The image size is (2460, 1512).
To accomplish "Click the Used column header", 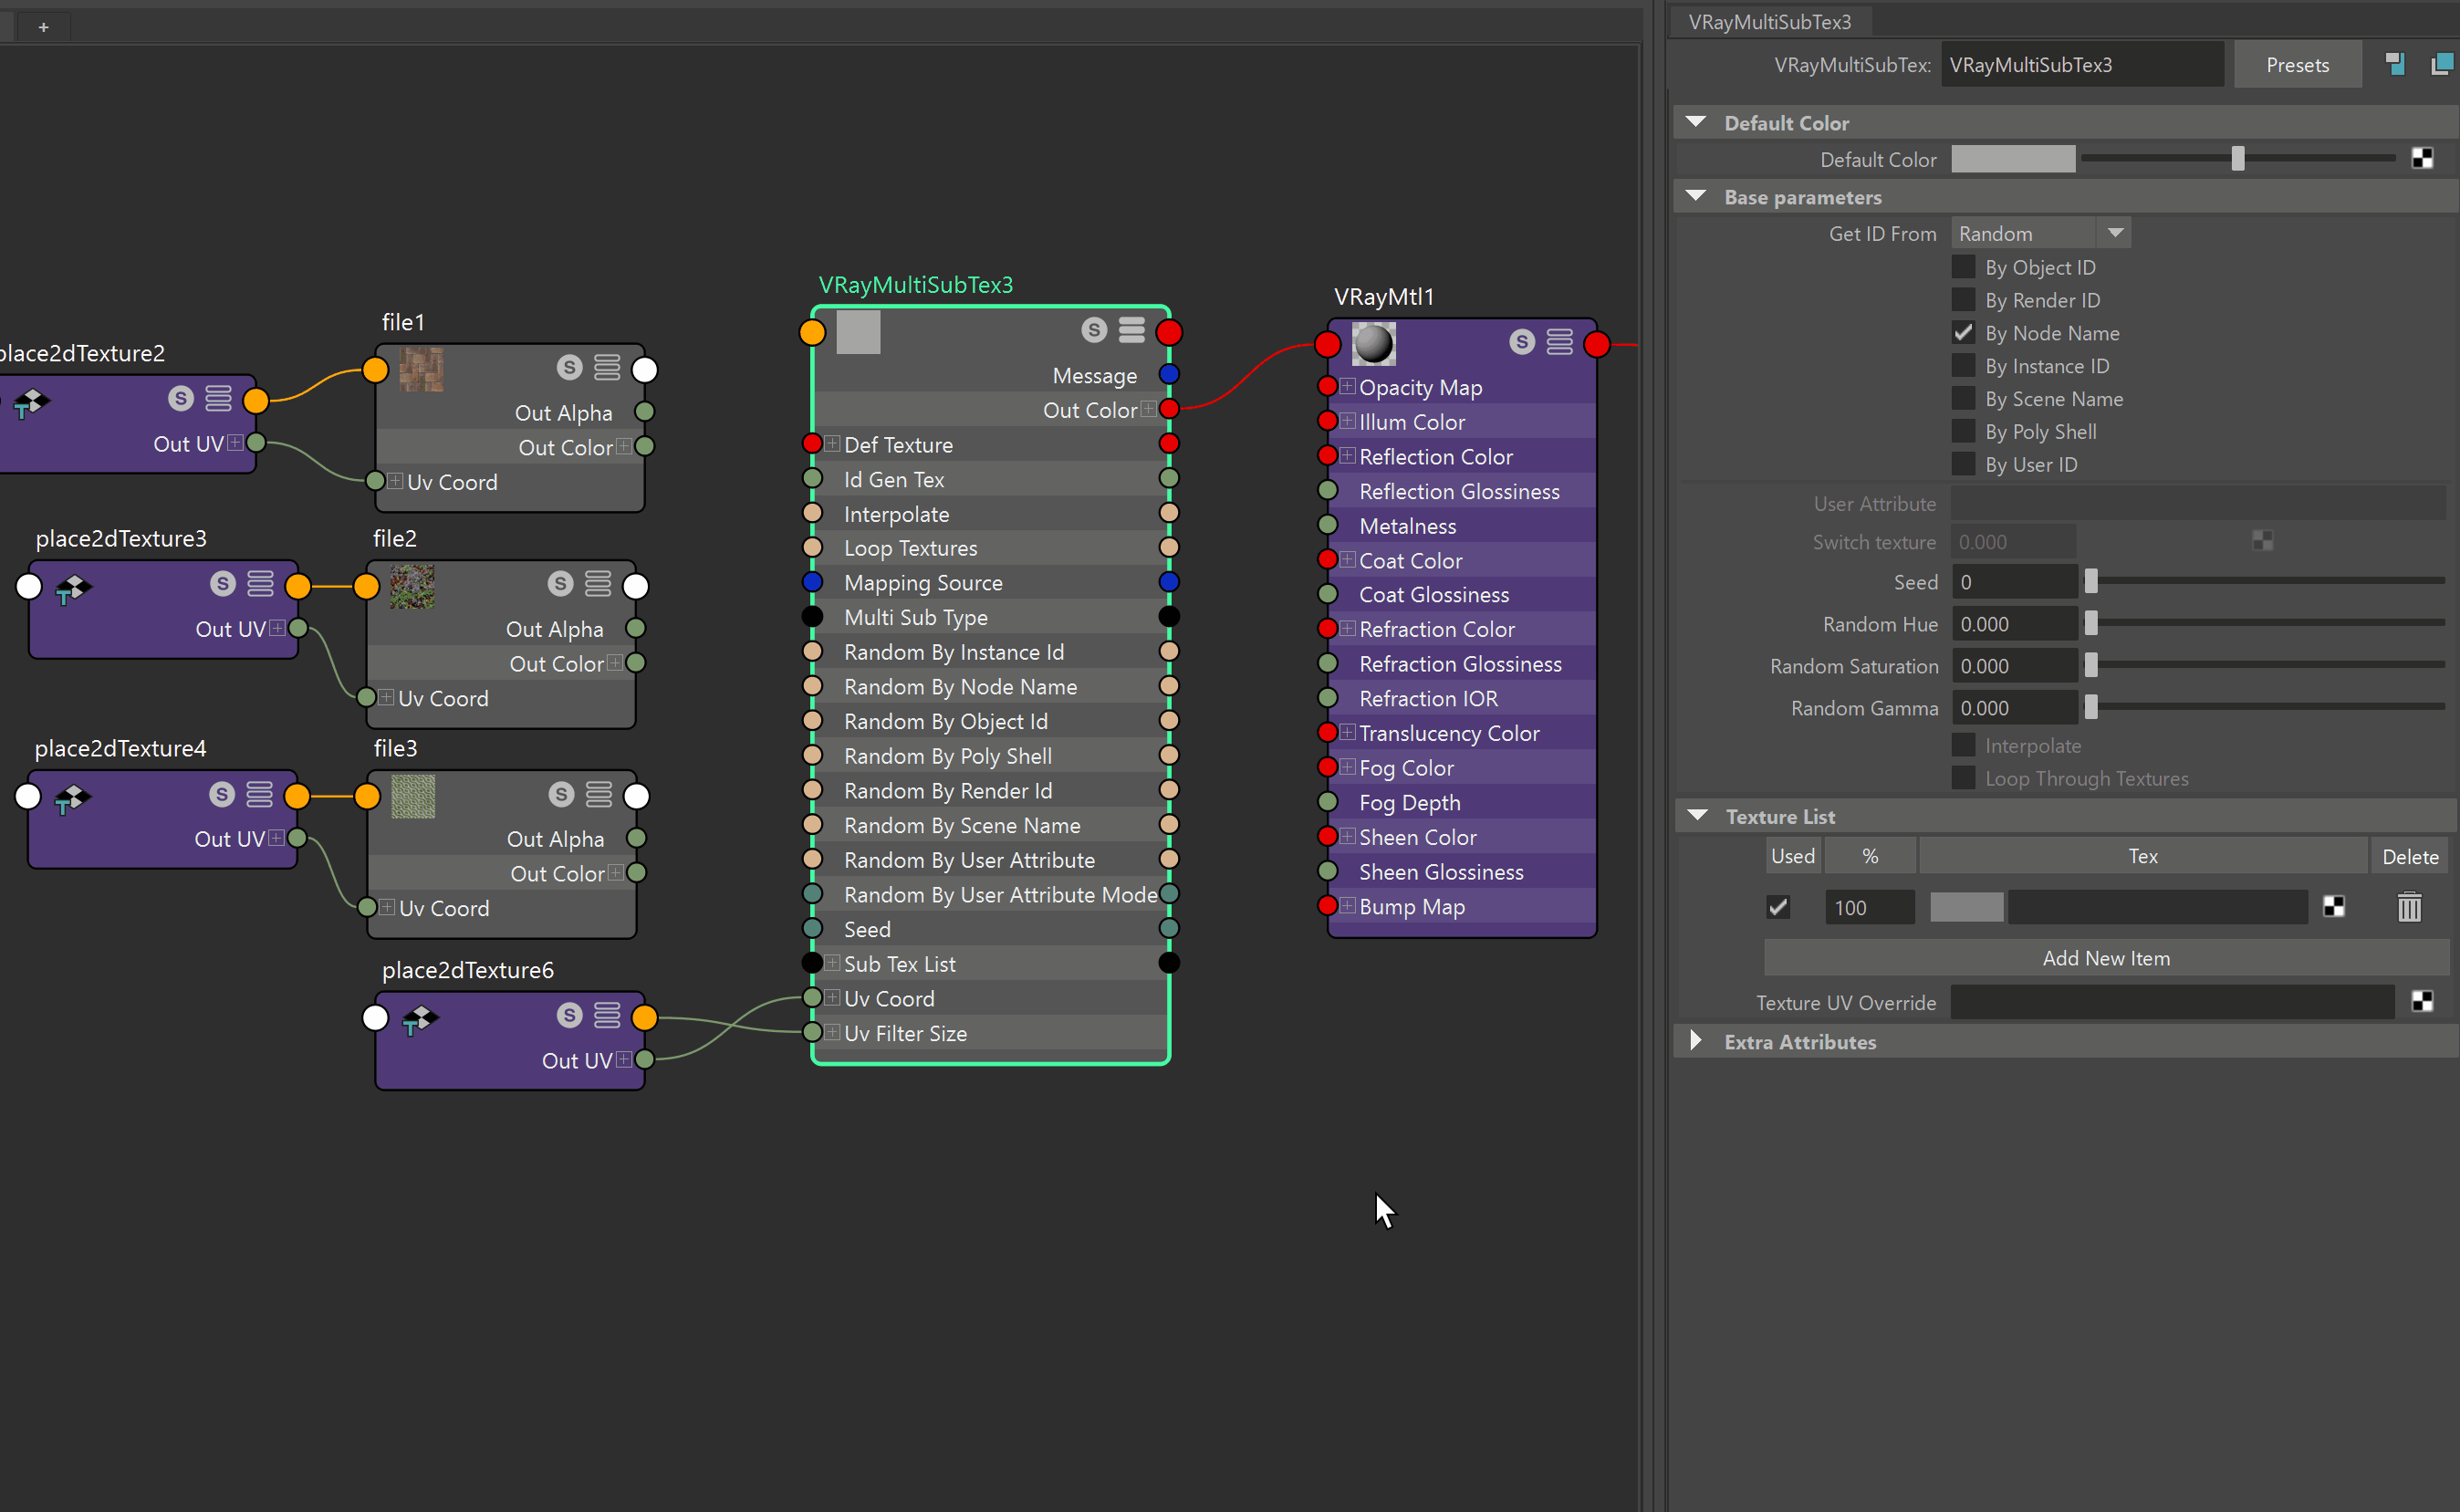I will tap(1793, 856).
